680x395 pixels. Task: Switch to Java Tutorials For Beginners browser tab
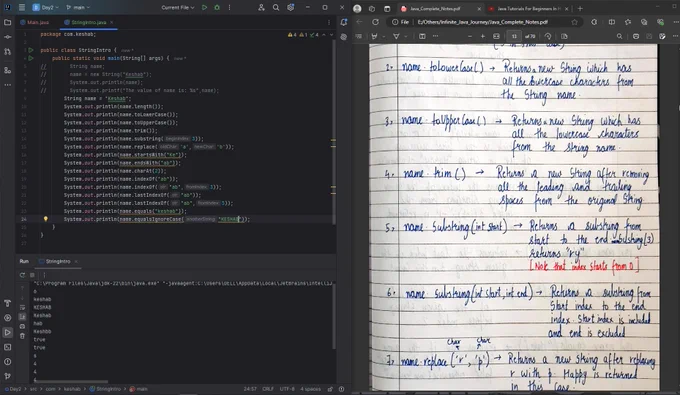[528, 9]
